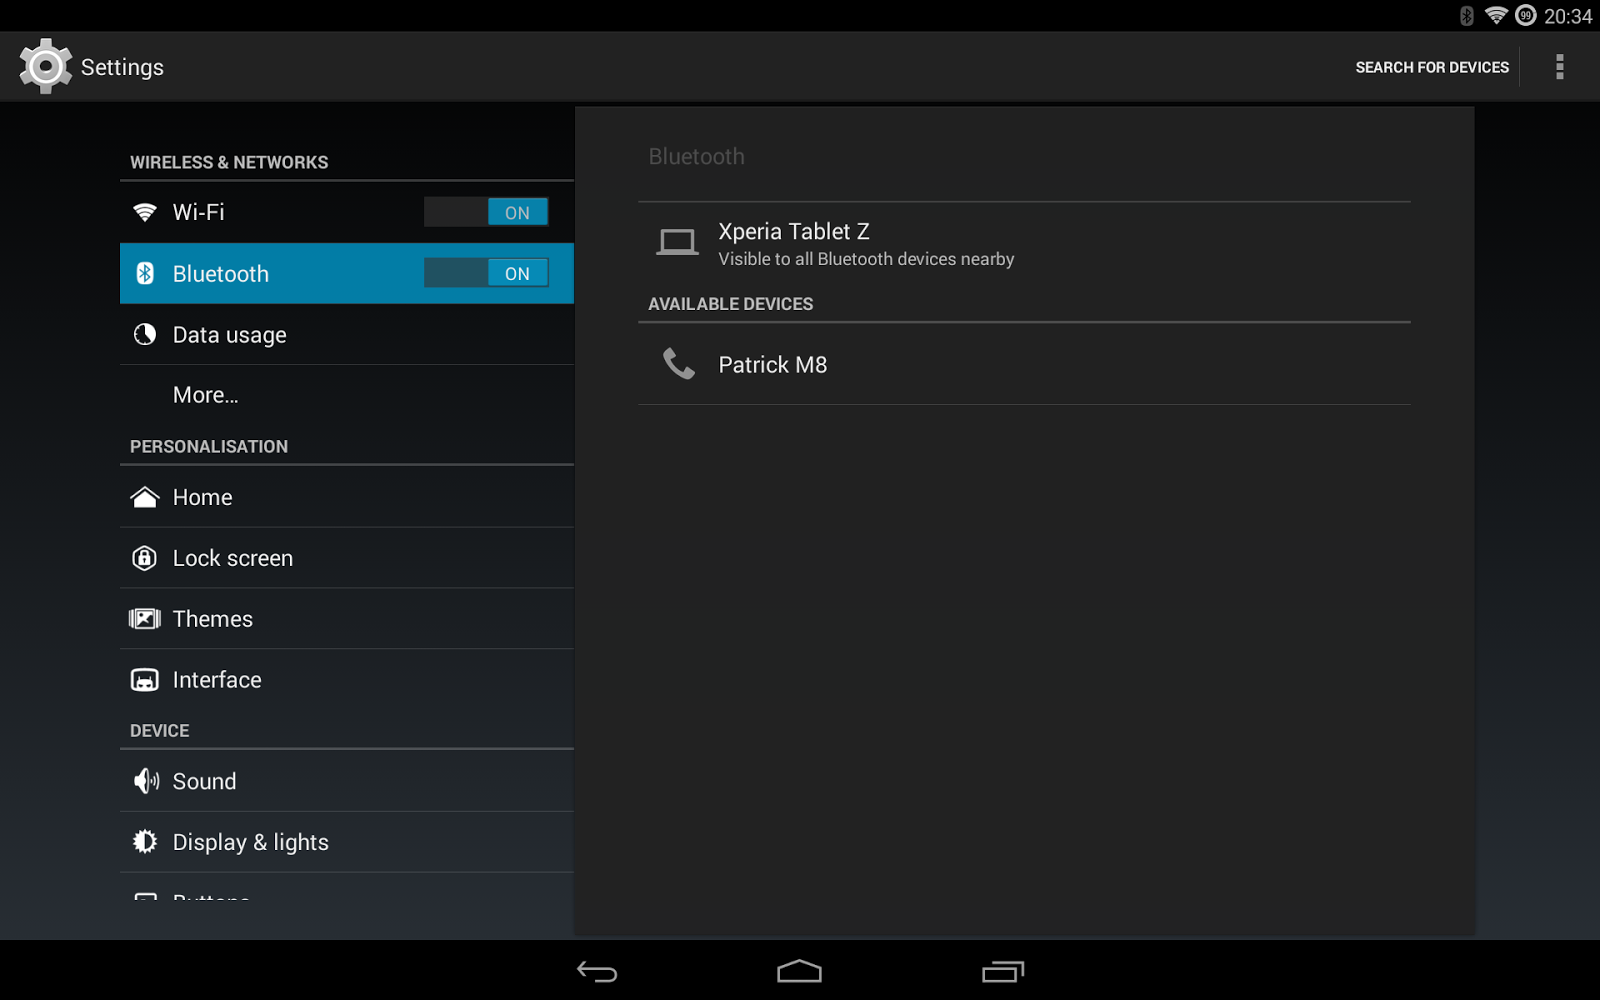The image size is (1600, 1000).
Task: Click the Lock screen padlock icon
Action: coord(145,558)
